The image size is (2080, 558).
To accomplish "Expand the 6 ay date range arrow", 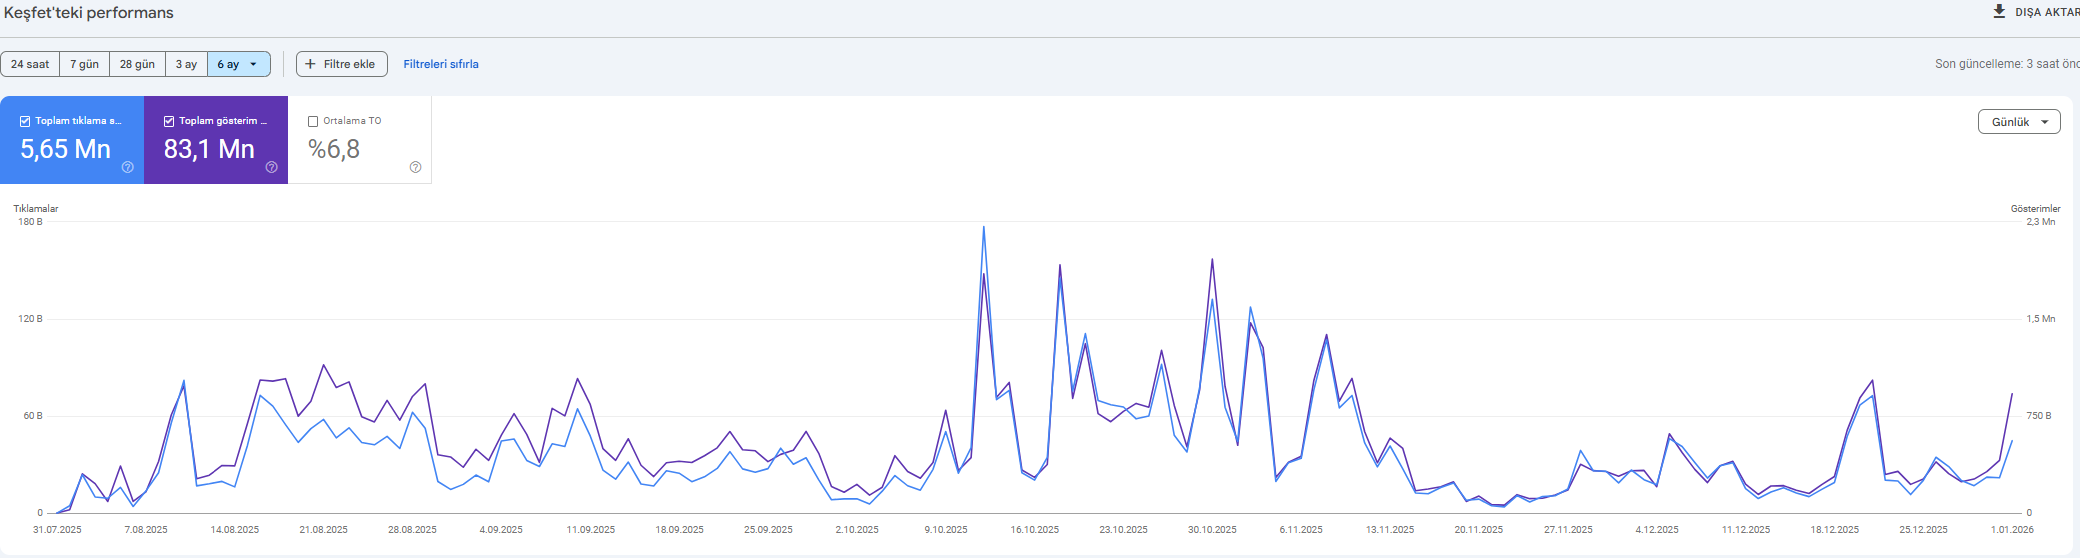I will tap(253, 64).
